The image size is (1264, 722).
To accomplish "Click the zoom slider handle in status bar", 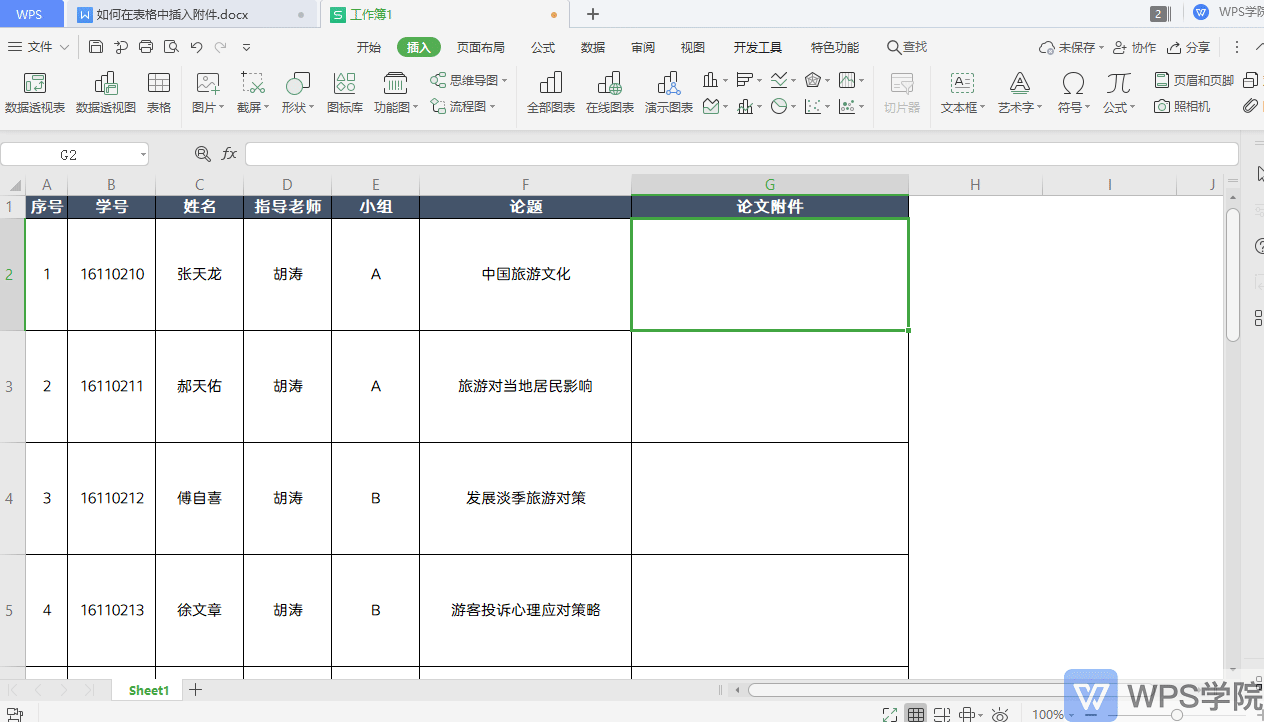I will click(x=1177, y=714).
